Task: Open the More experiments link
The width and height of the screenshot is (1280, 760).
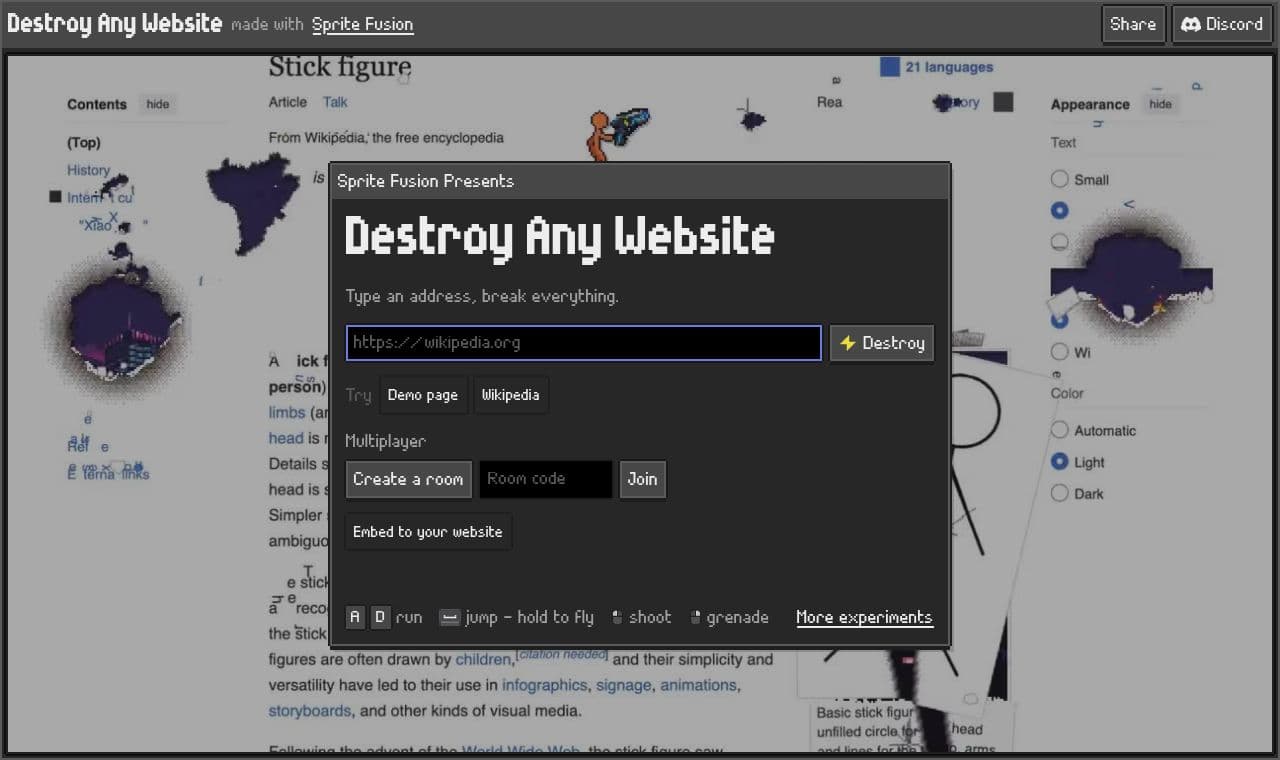Action: click(x=864, y=617)
